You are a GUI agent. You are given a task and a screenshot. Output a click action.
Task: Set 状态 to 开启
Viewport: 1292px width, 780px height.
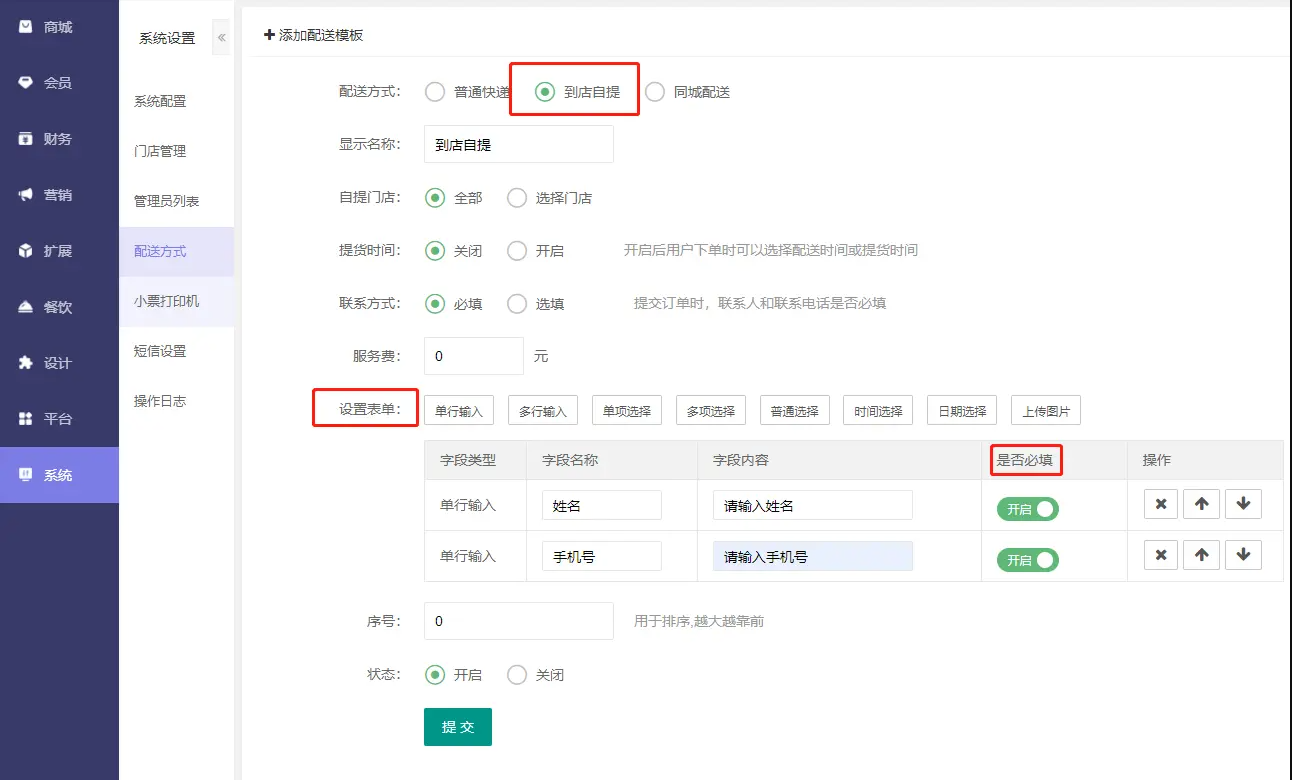(x=435, y=675)
